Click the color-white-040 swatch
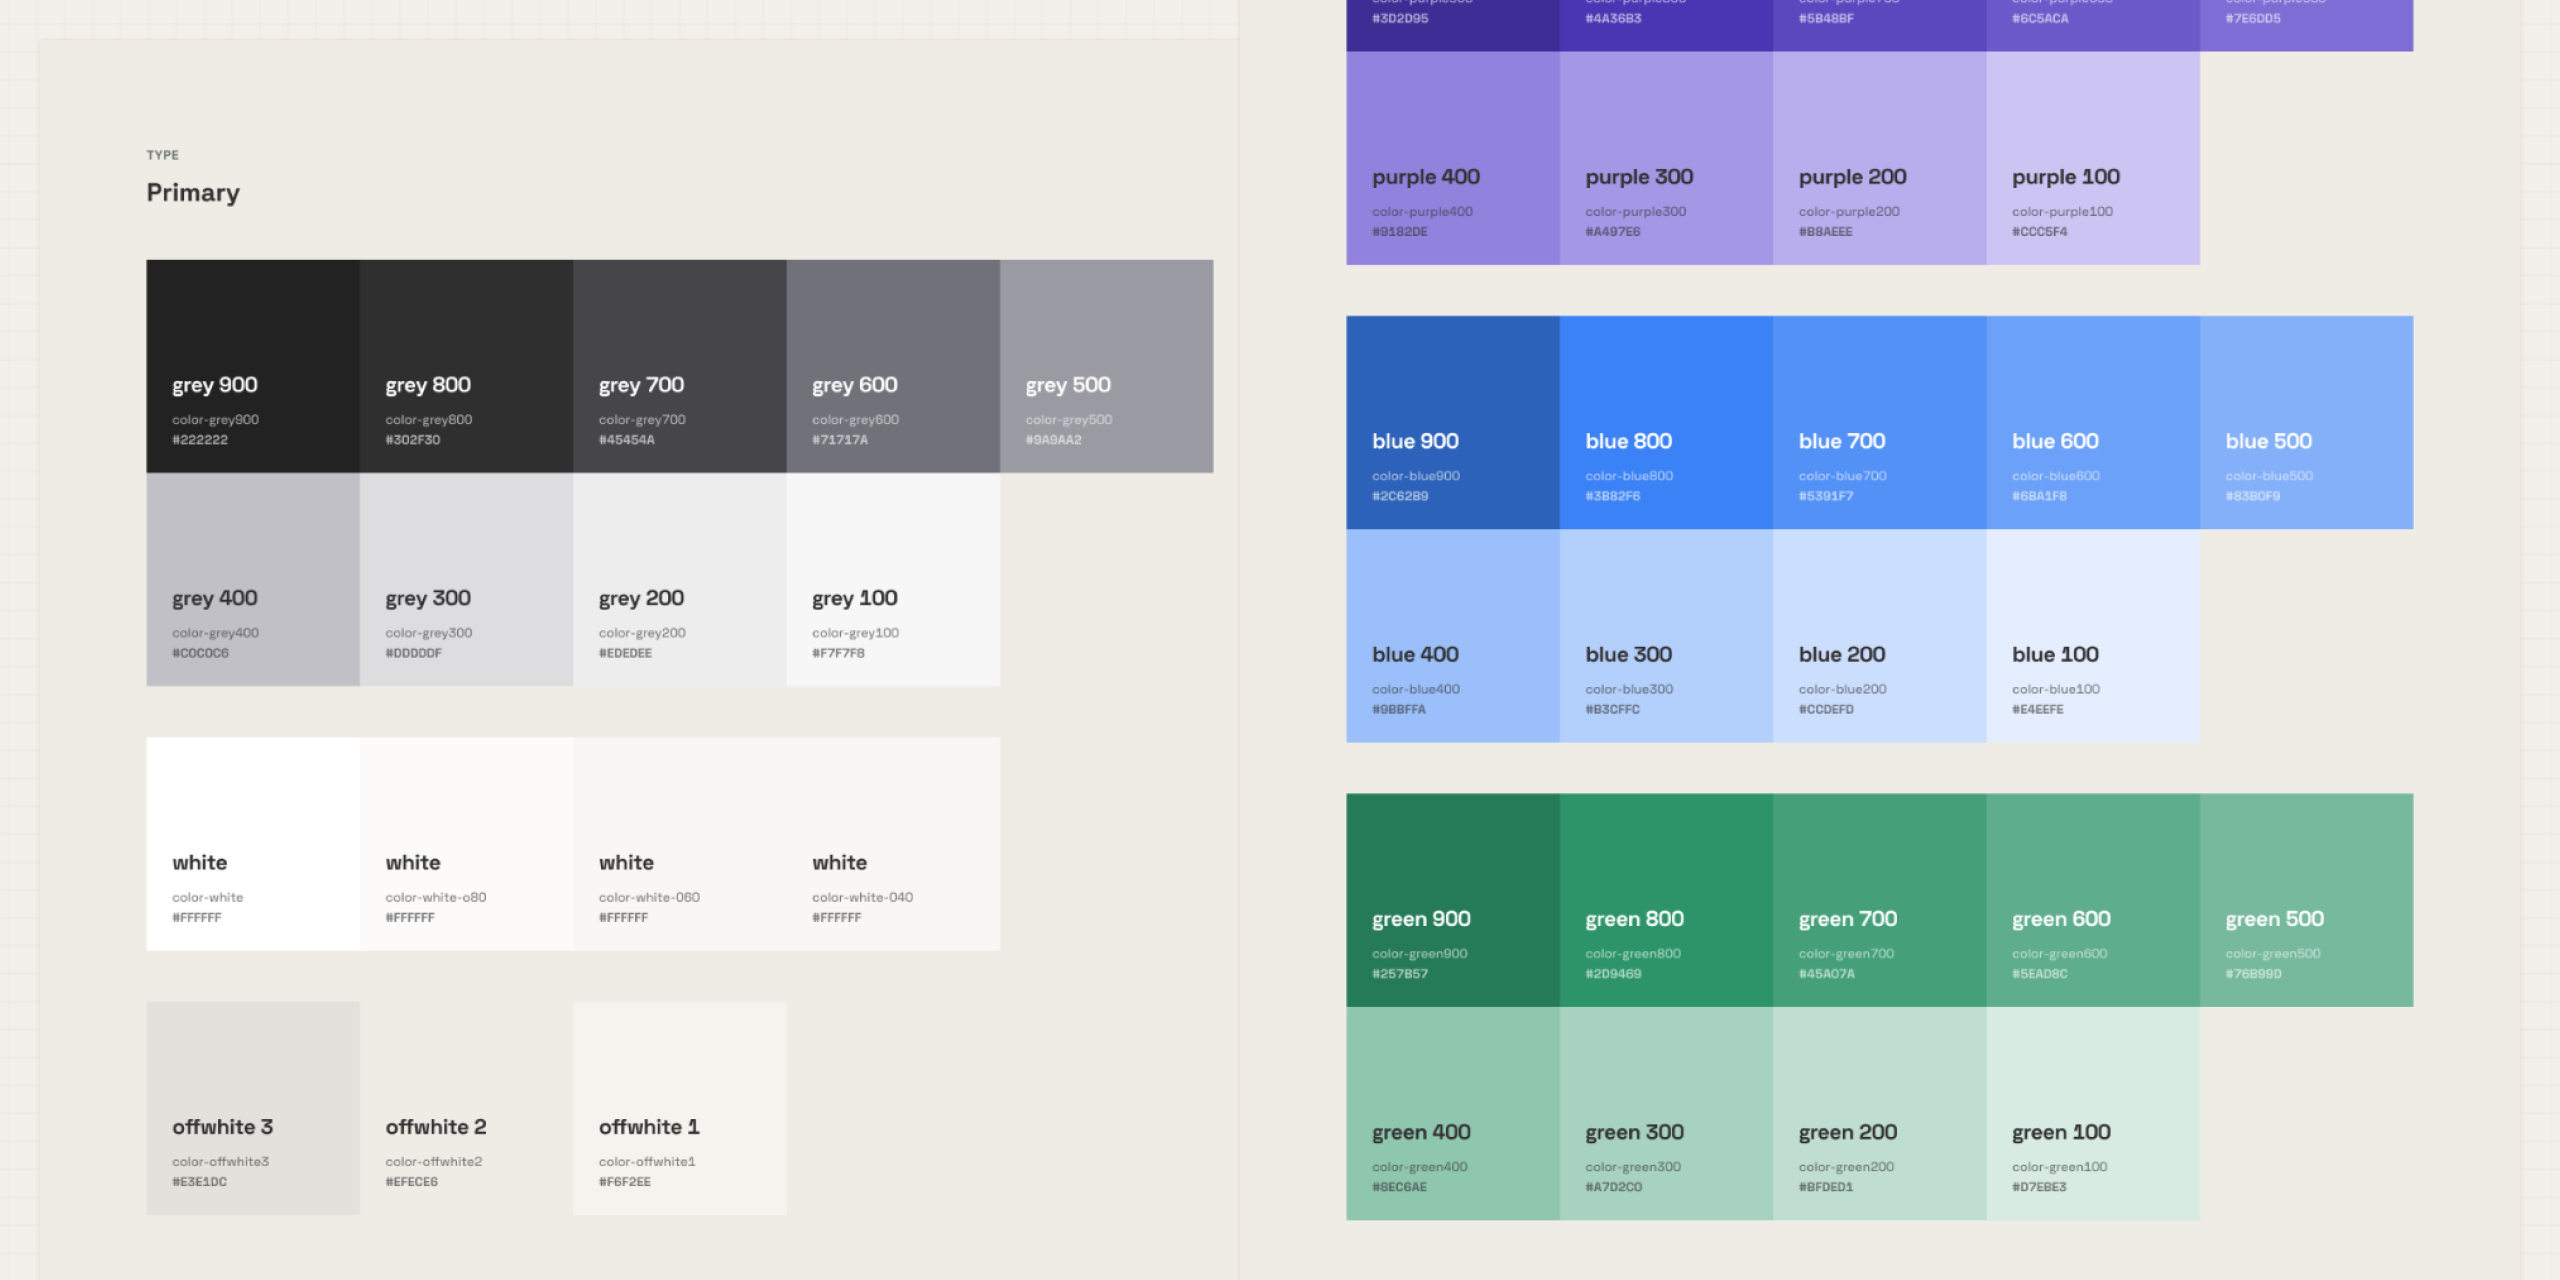The width and height of the screenshot is (2560, 1280). [x=892, y=843]
